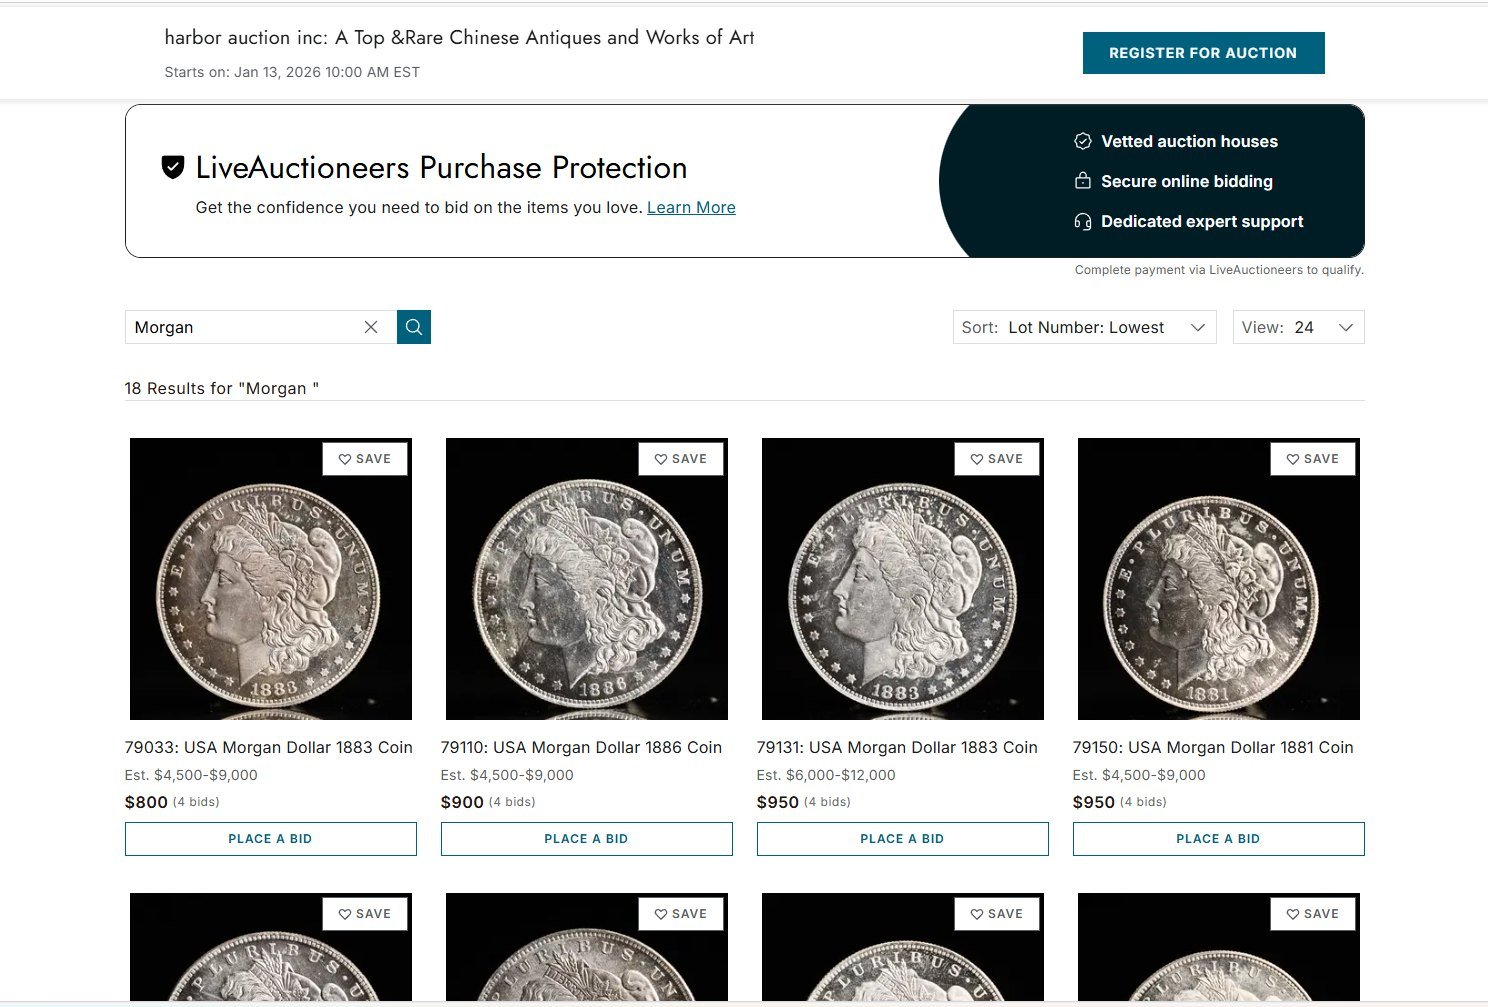Save lot 79033 Morgan Dollar 1883
This screenshot has height=1007, width=1488.
click(365, 459)
